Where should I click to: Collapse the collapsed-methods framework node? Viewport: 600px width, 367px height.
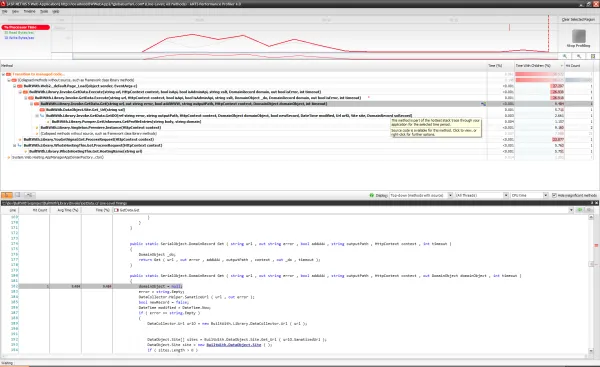click(9, 80)
